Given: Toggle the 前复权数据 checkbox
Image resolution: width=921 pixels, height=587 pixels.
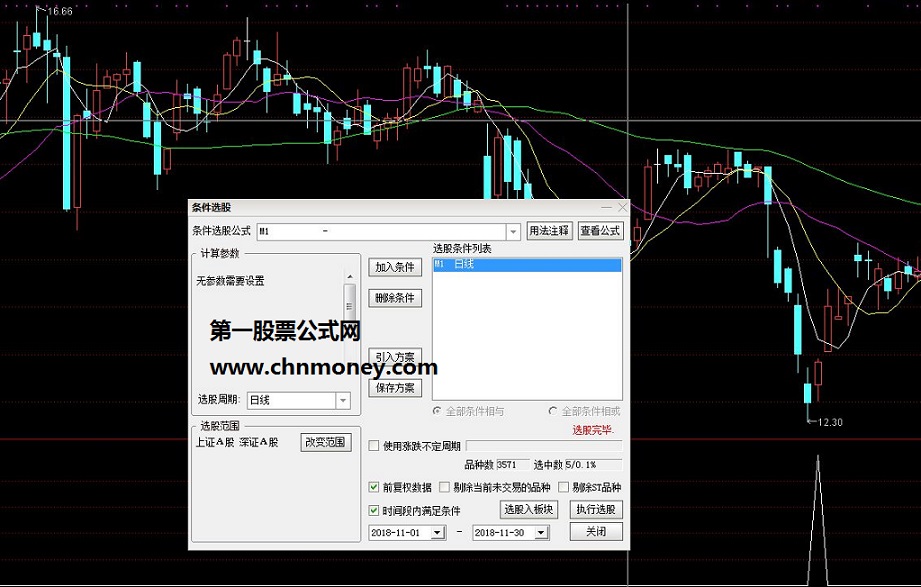Looking at the screenshot, I should [x=374, y=487].
